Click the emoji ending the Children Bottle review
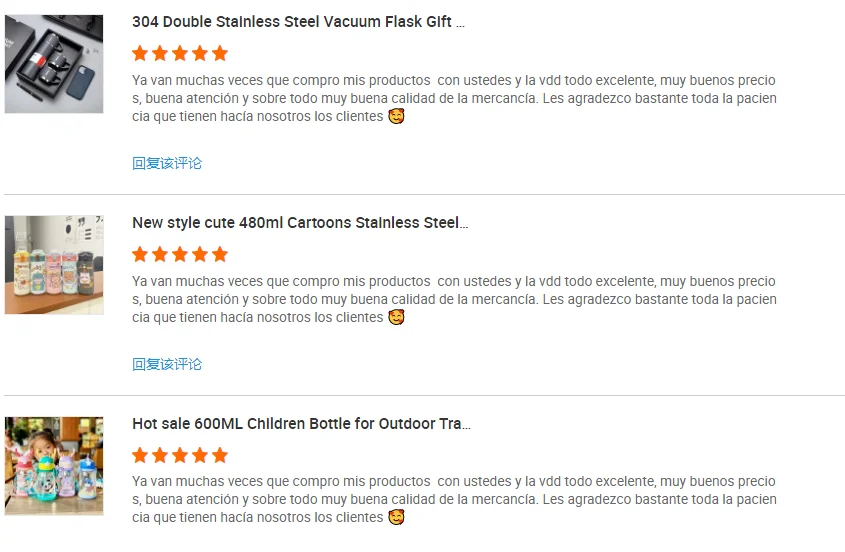The height and width of the screenshot is (552, 845). pos(397,517)
